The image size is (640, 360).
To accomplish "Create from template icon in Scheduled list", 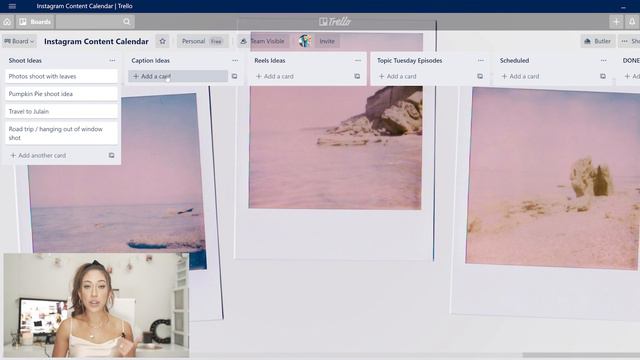I will 603,76.
